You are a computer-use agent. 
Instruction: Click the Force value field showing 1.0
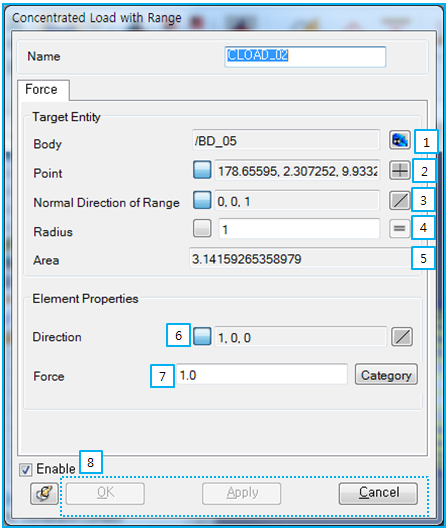262,374
